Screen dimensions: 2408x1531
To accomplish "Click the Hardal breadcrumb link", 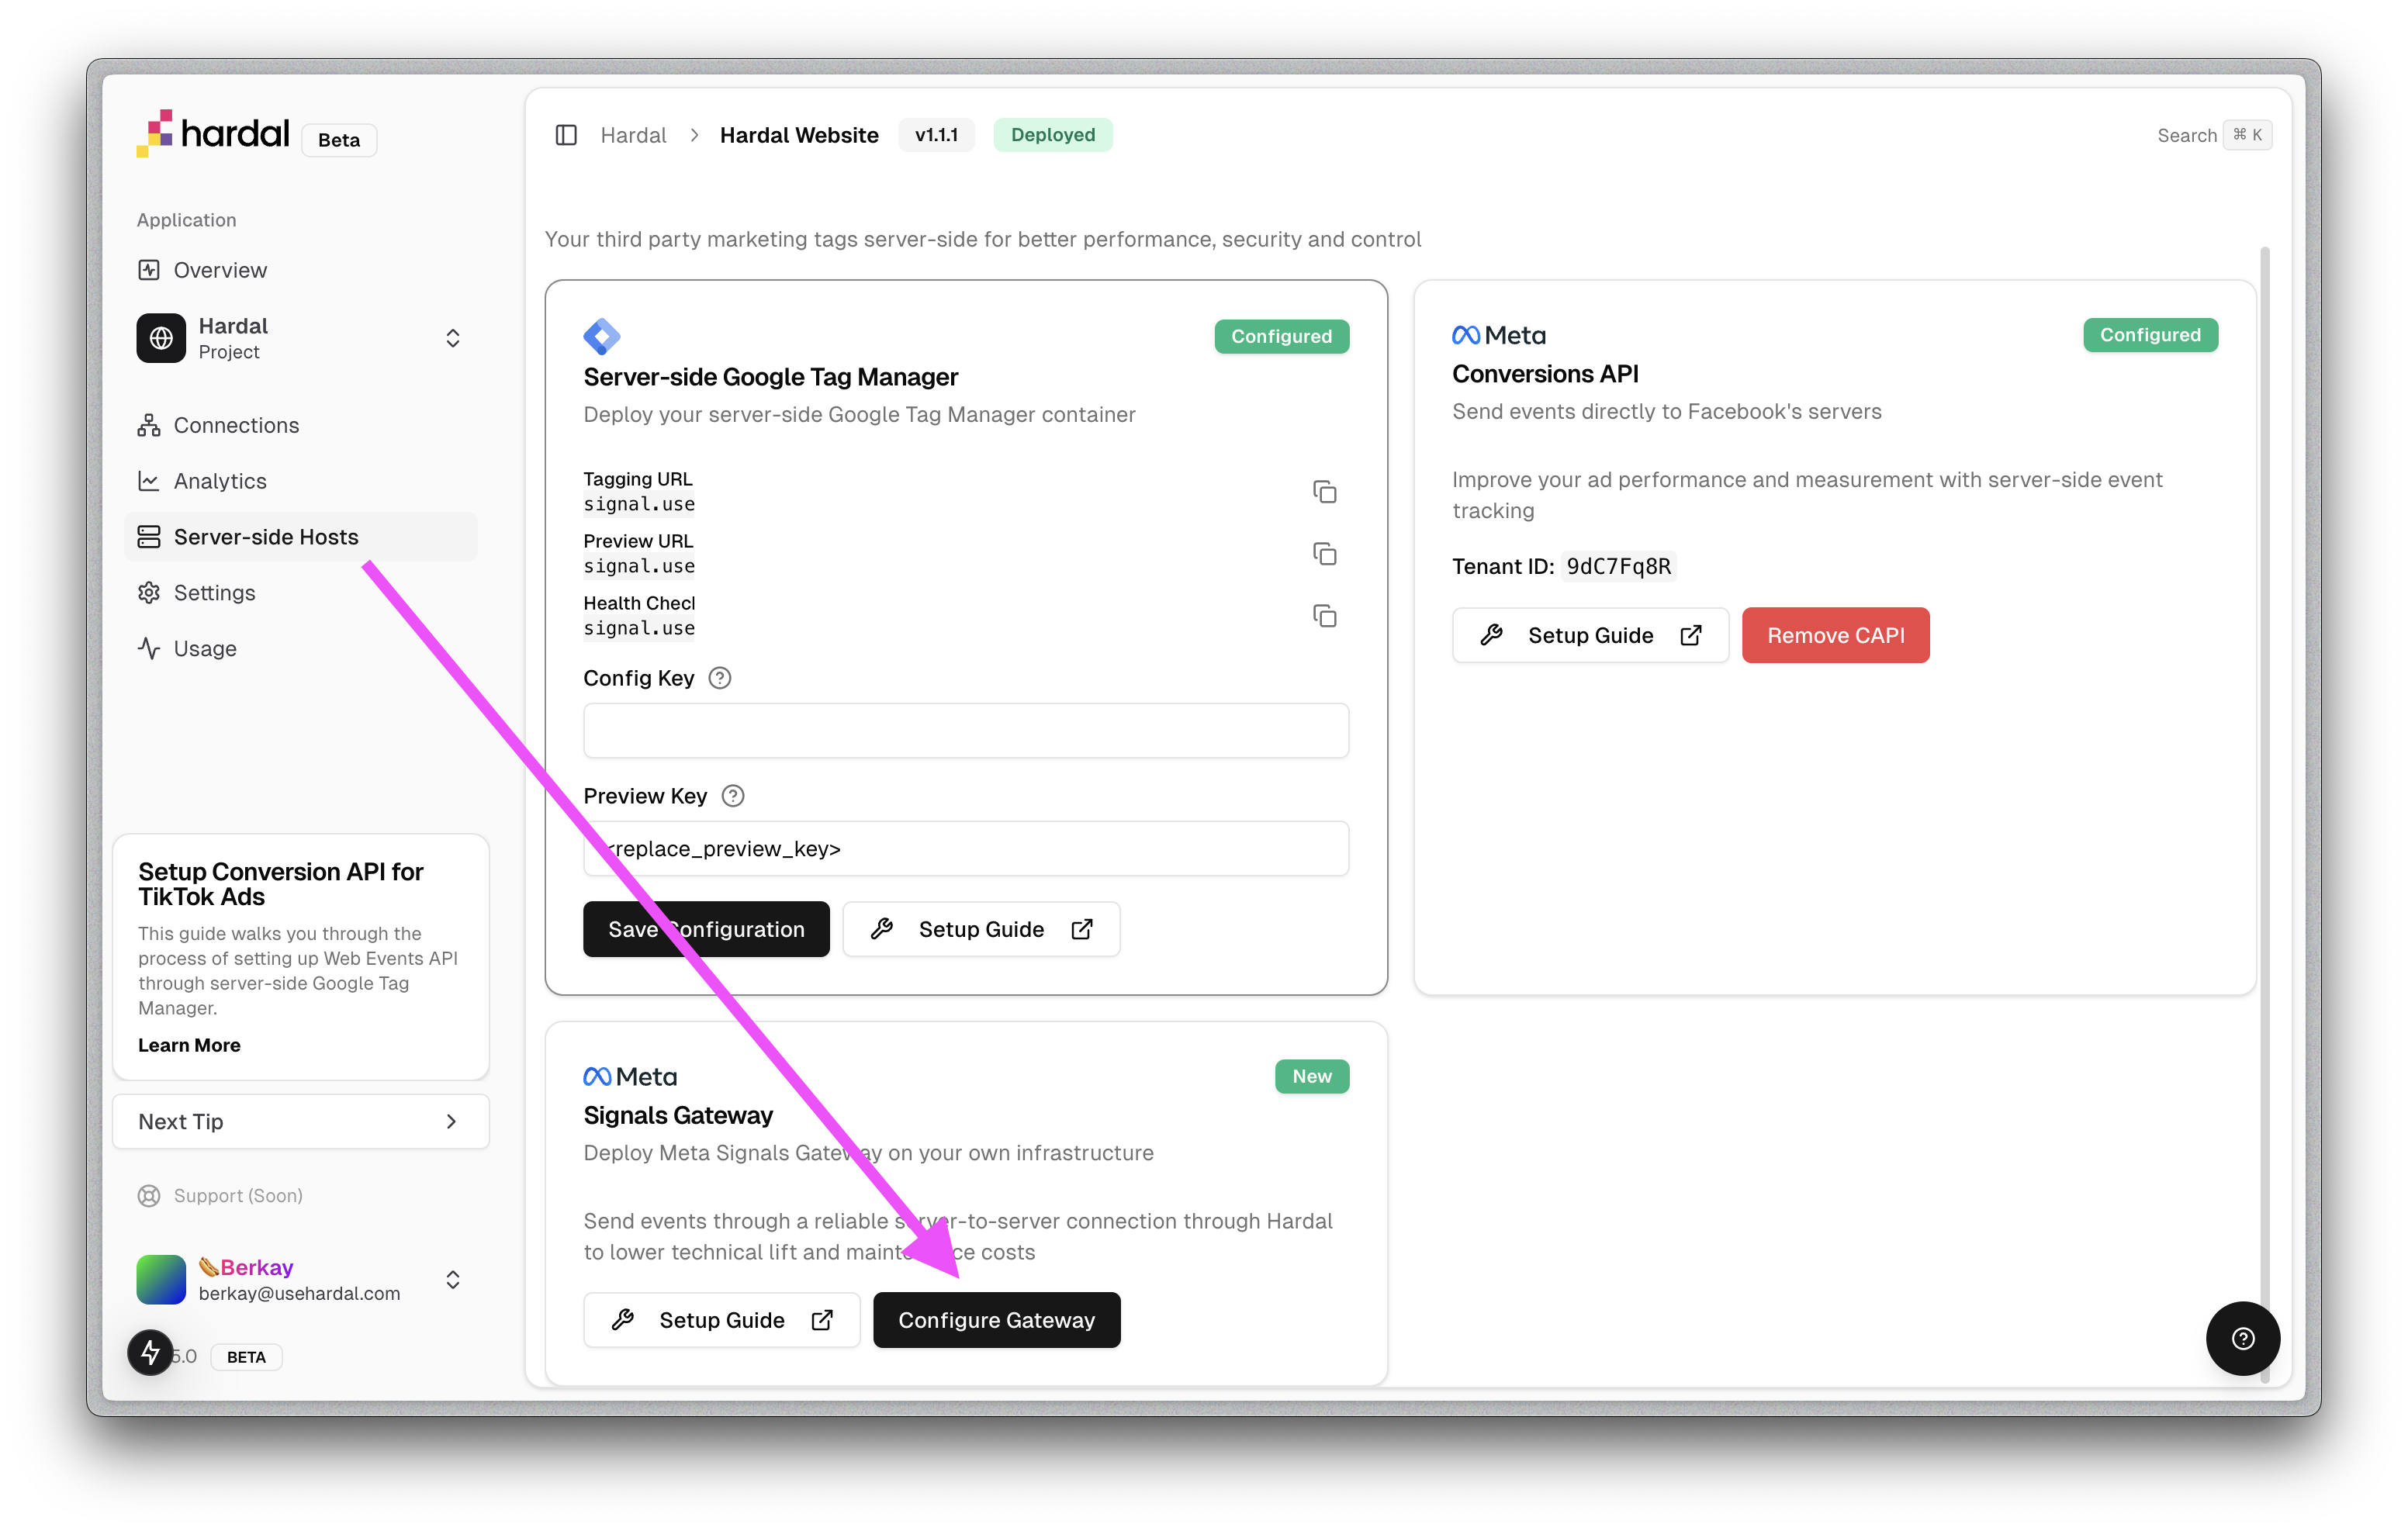I will point(633,135).
